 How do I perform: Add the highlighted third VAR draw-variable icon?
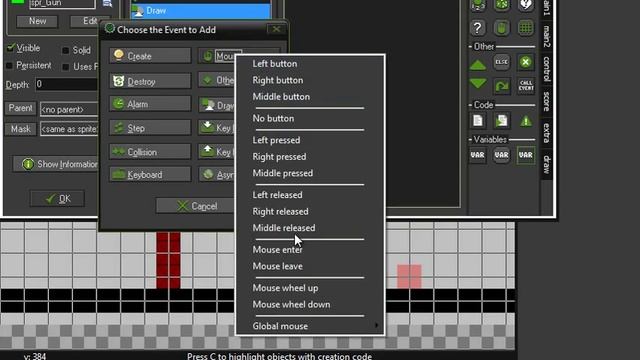point(526,156)
